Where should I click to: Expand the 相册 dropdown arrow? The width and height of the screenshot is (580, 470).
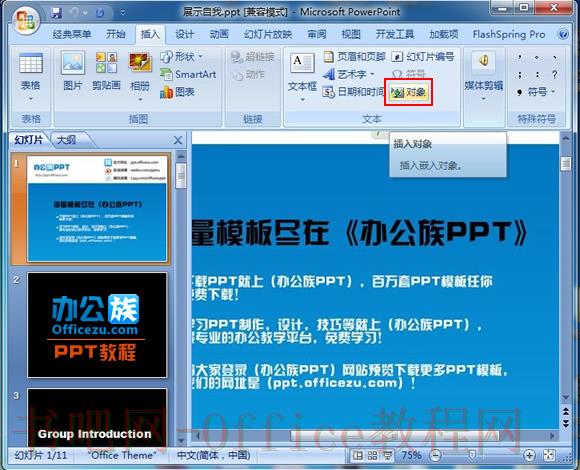click(140, 99)
